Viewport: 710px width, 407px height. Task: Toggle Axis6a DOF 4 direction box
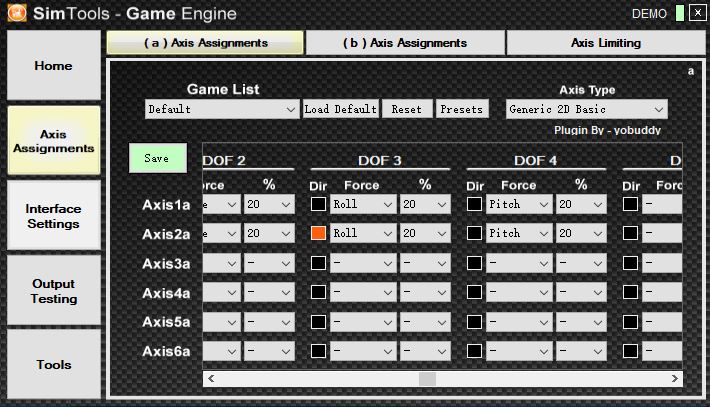coord(474,351)
